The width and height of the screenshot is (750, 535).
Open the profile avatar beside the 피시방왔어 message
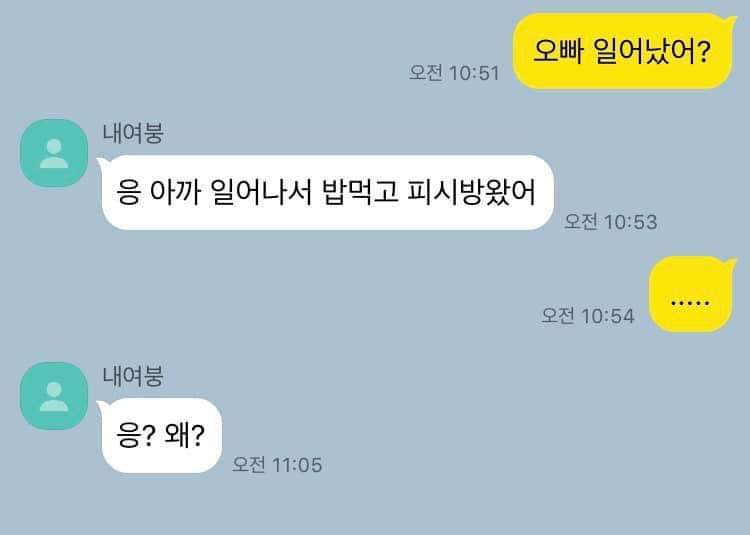click(54, 153)
